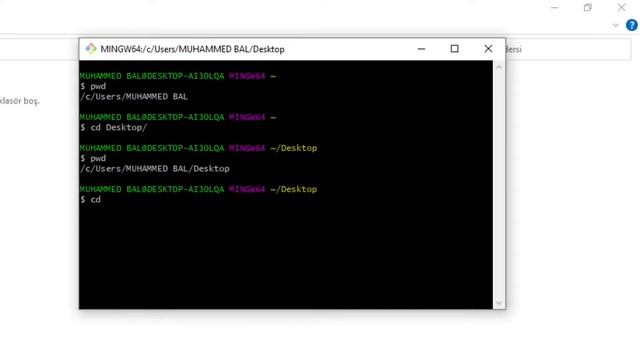Close the background Explorer window
Screen dimensions: 640x360
click(x=621, y=7)
